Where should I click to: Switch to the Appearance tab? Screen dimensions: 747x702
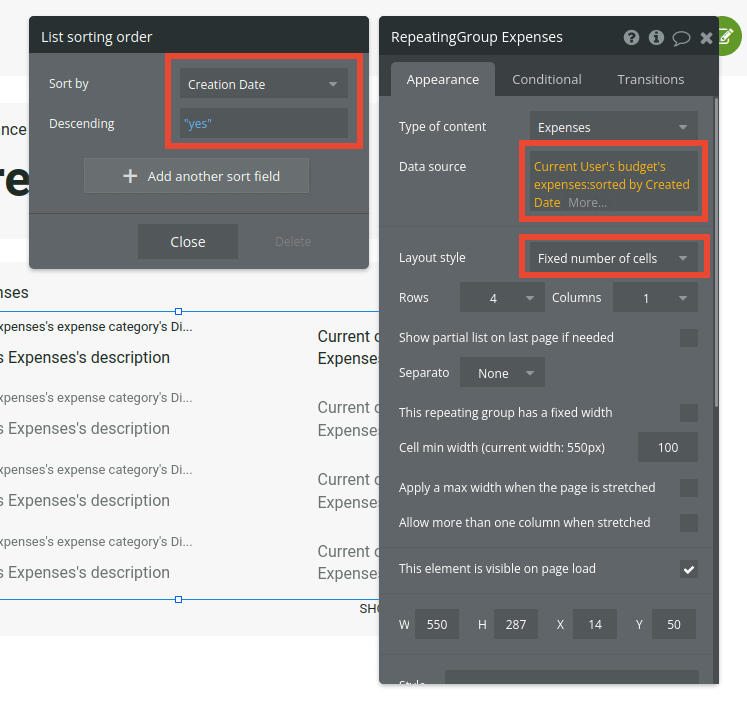pyautogui.click(x=443, y=80)
